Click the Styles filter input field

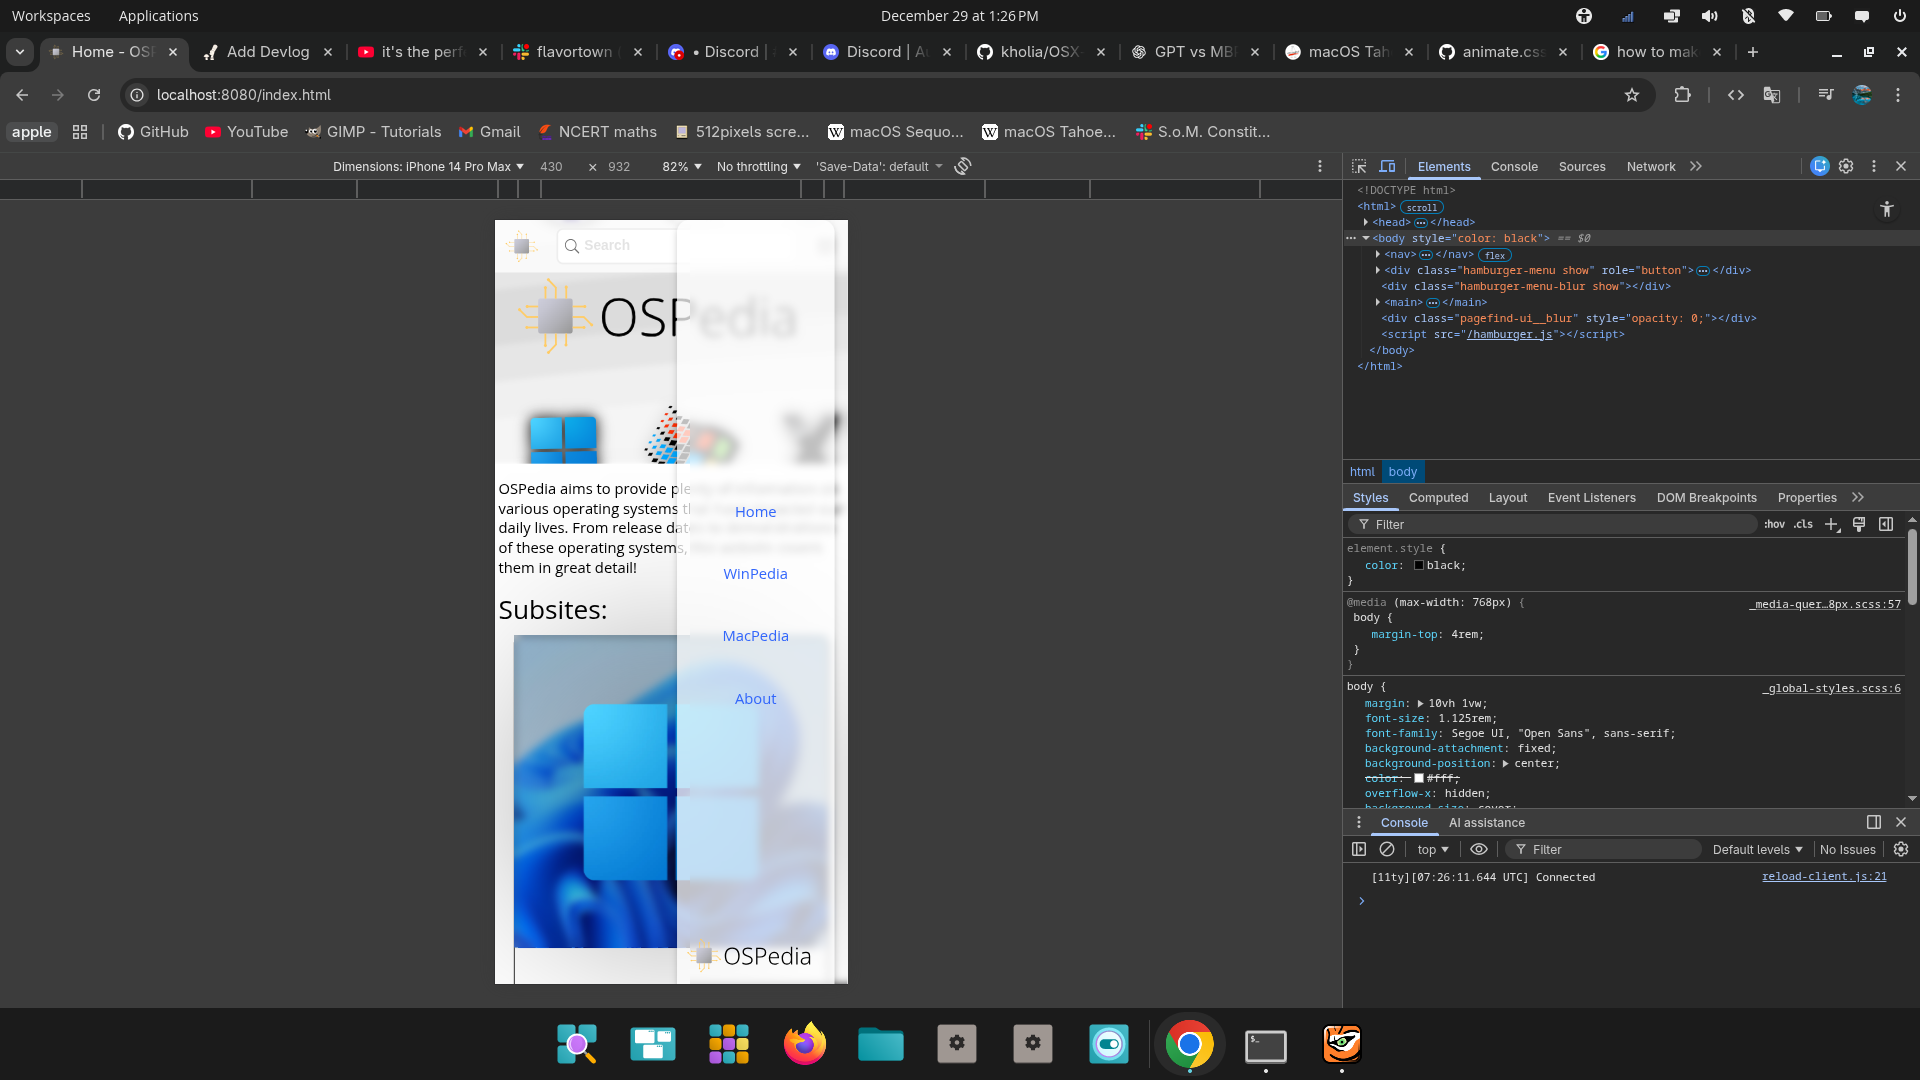(1560, 524)
